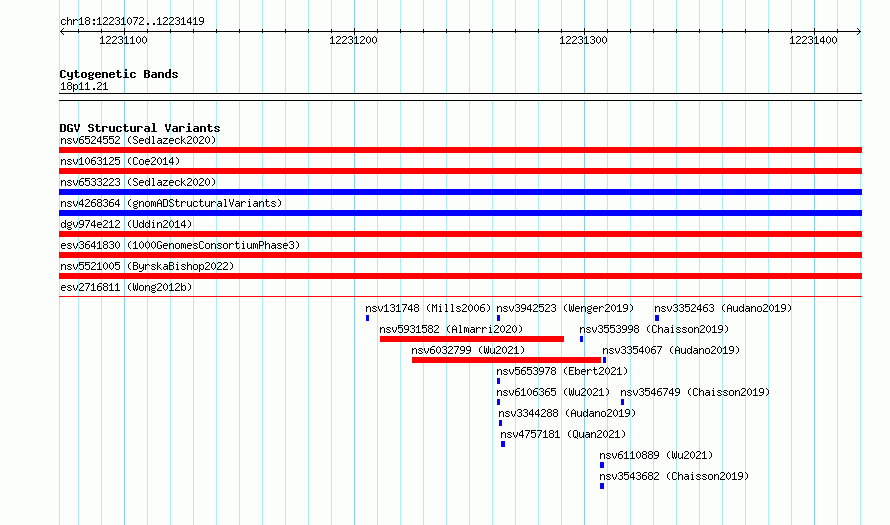Viewport: 890px width, 525px height.
Task: Open nsv3352463 (Audano2019) label
Action: [723, 308]
